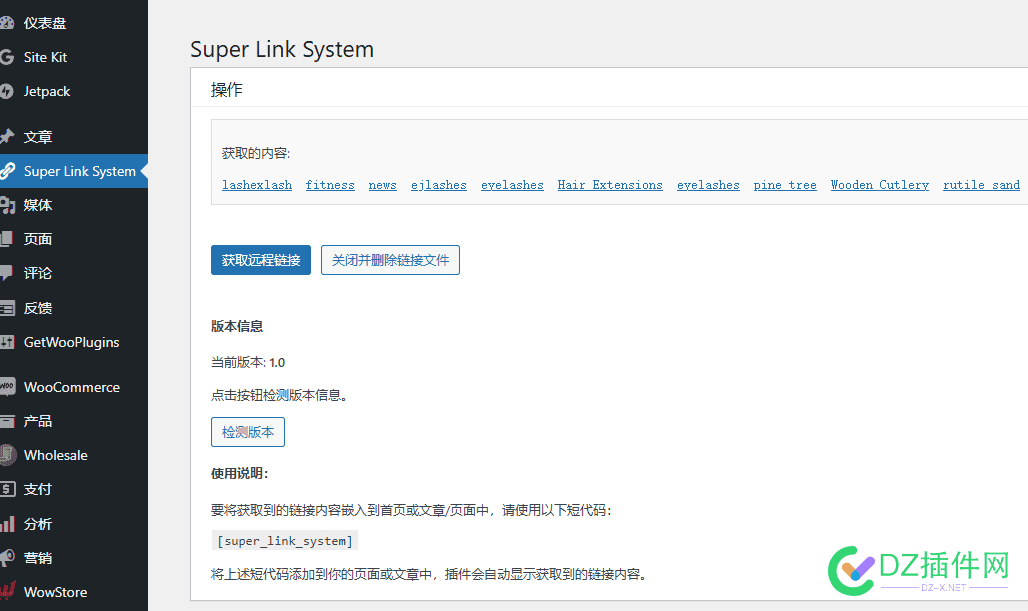Follow the rutile sand link

(981, 185)
